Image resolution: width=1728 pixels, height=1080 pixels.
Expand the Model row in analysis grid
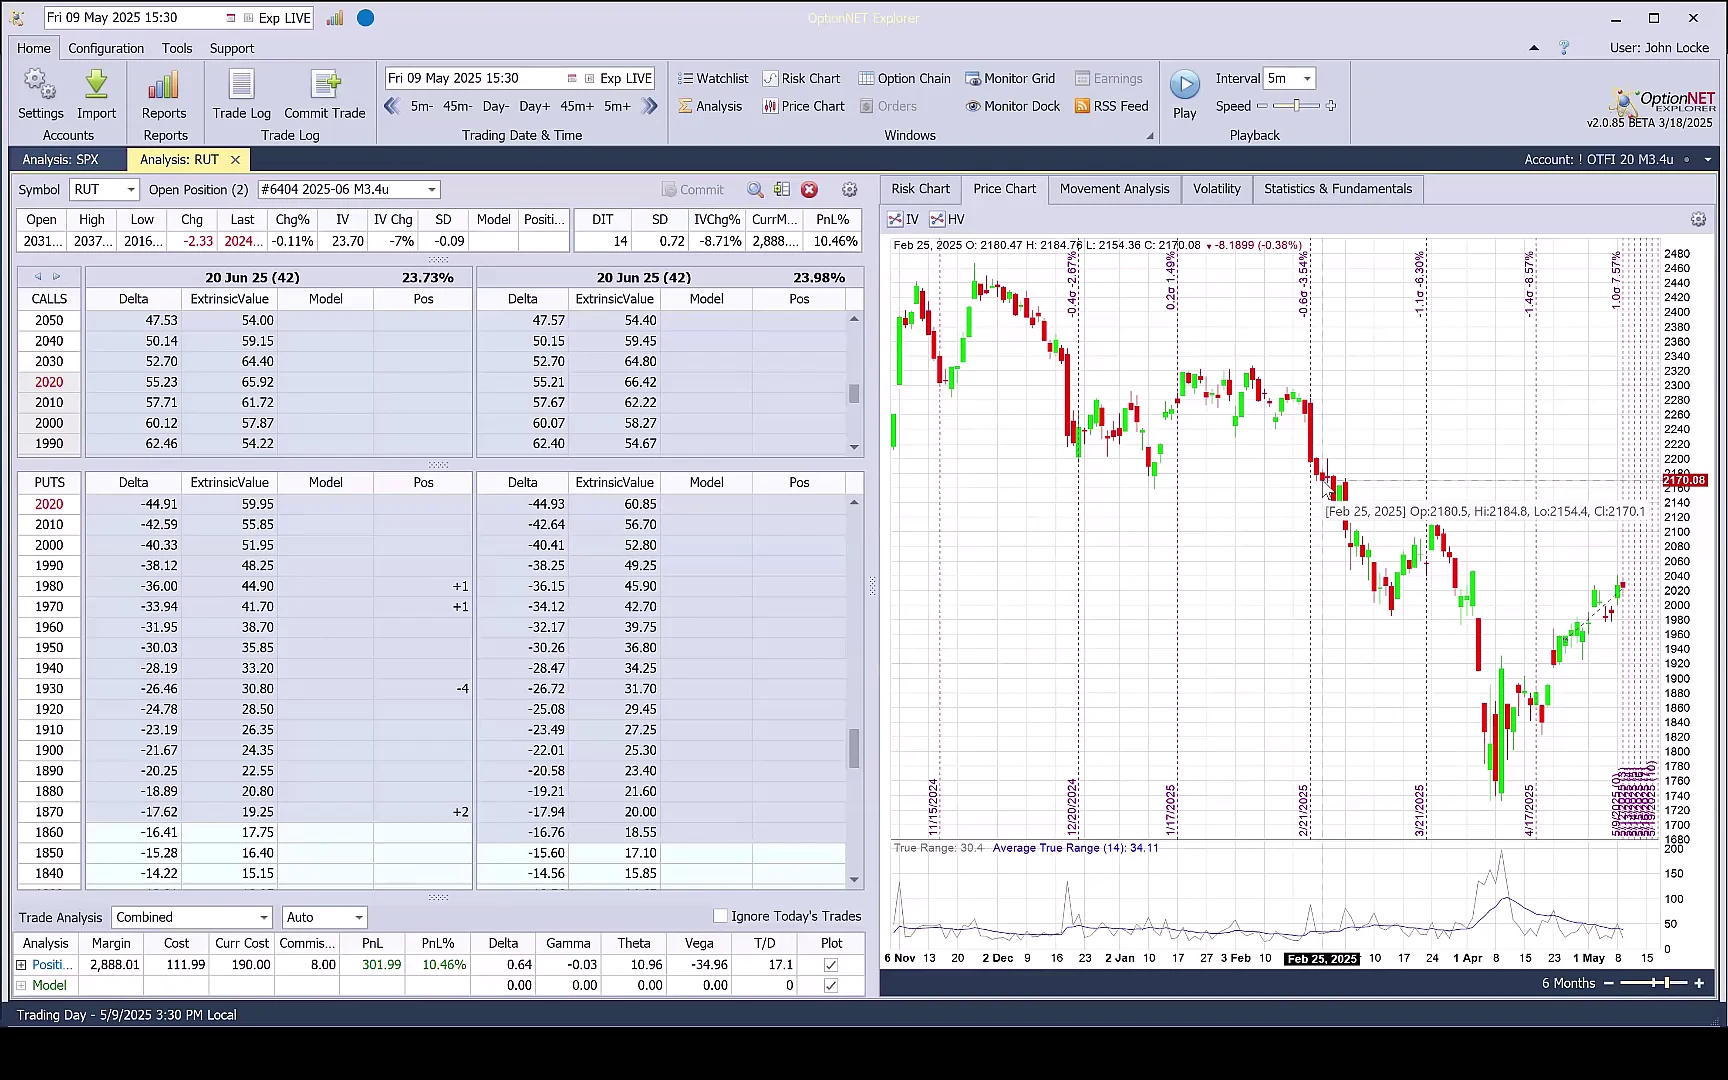click(21, 986)
